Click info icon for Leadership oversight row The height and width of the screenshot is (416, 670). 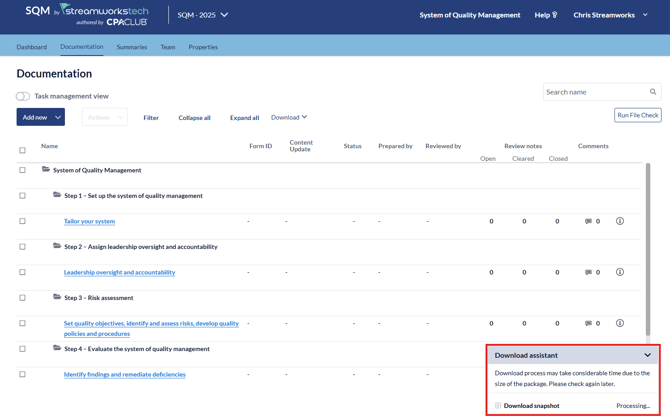tap(620, 272)
